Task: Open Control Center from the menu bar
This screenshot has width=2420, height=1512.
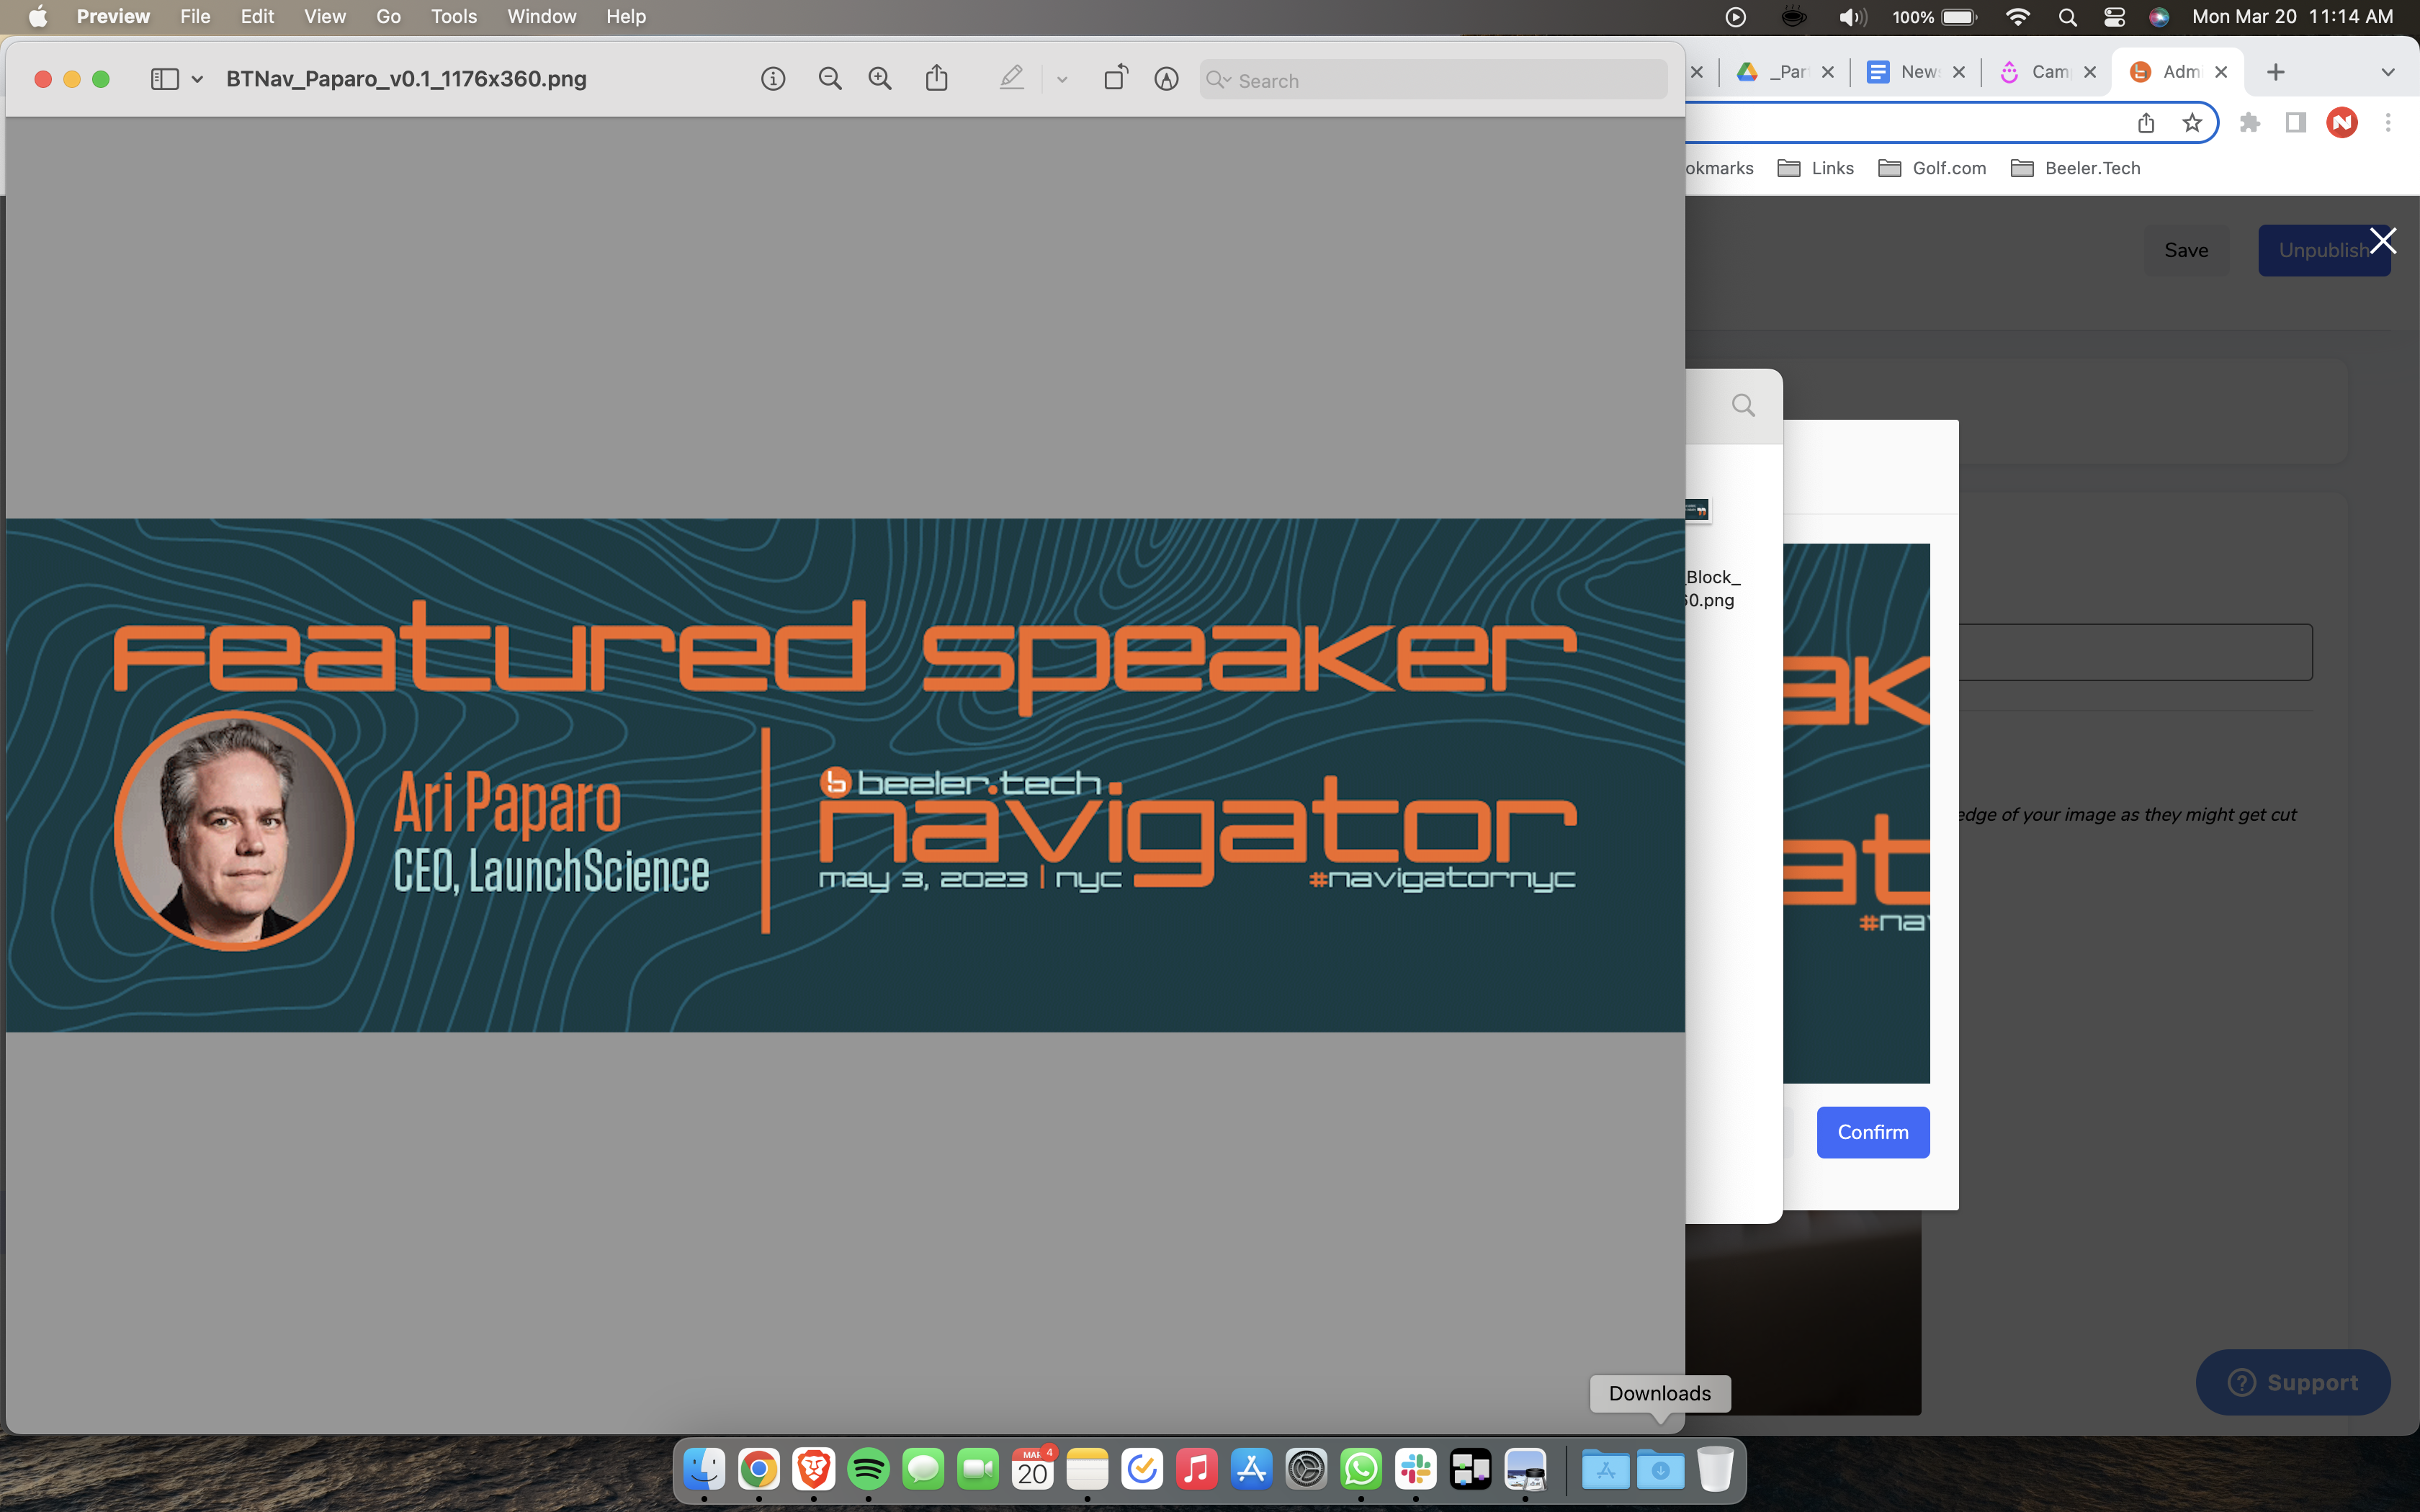Action: tap(2113, 17)
